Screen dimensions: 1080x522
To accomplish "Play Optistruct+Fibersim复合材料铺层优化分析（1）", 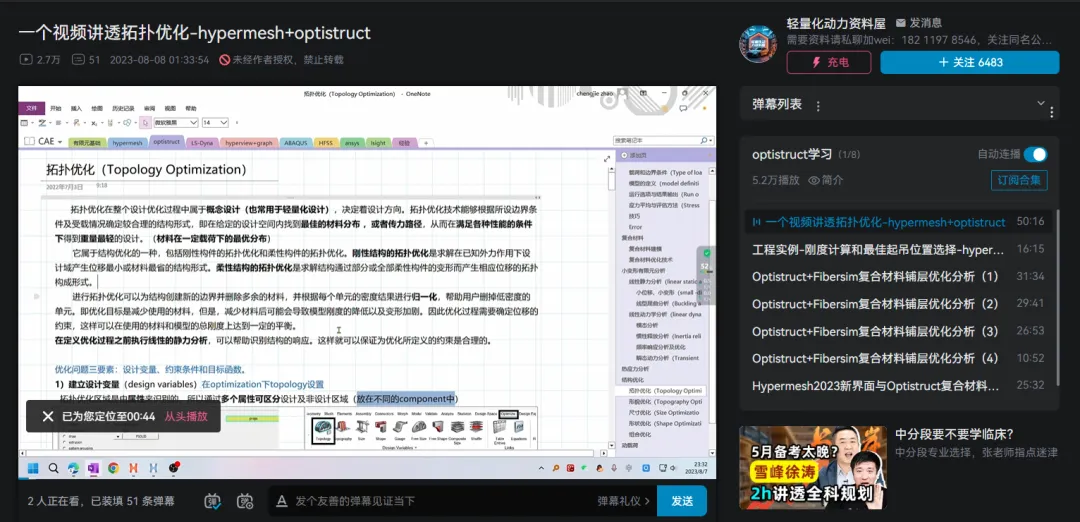I will 899,276.
